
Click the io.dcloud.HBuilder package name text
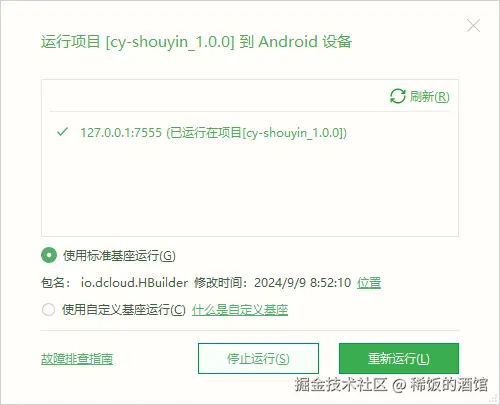pos(134,283)
